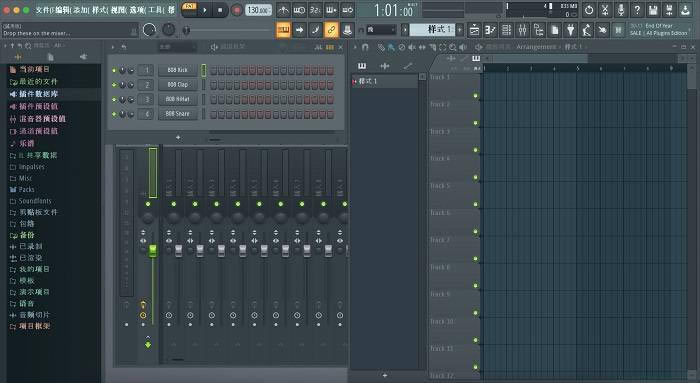Open the 文件 menu
This screenshot has height=383, width=700.
click(x=43, y=9)
